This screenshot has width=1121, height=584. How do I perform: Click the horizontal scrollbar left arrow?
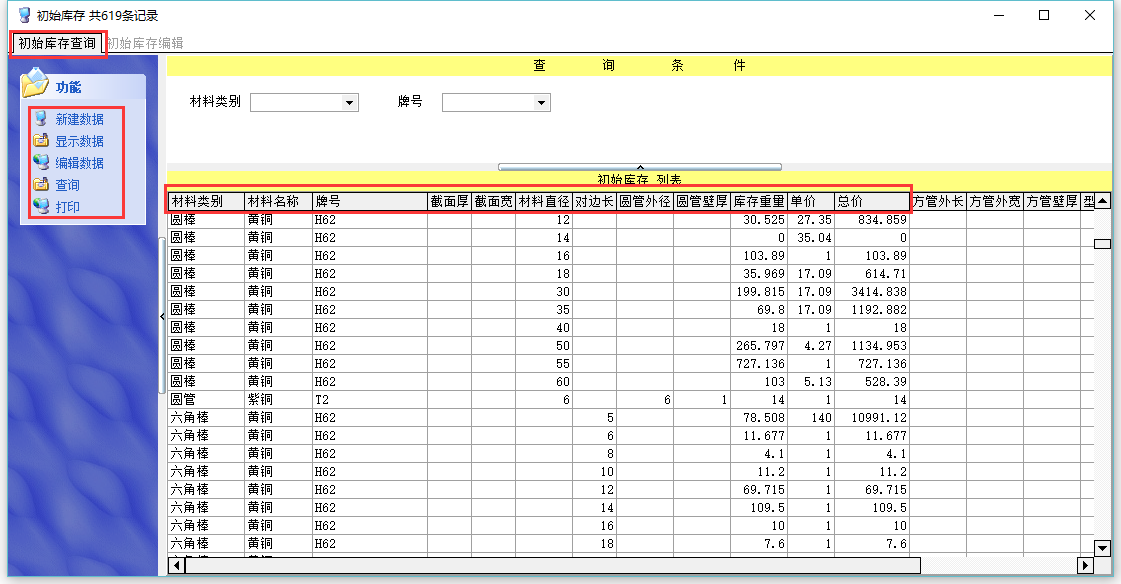pyautogui.click(x=177, y=565)
